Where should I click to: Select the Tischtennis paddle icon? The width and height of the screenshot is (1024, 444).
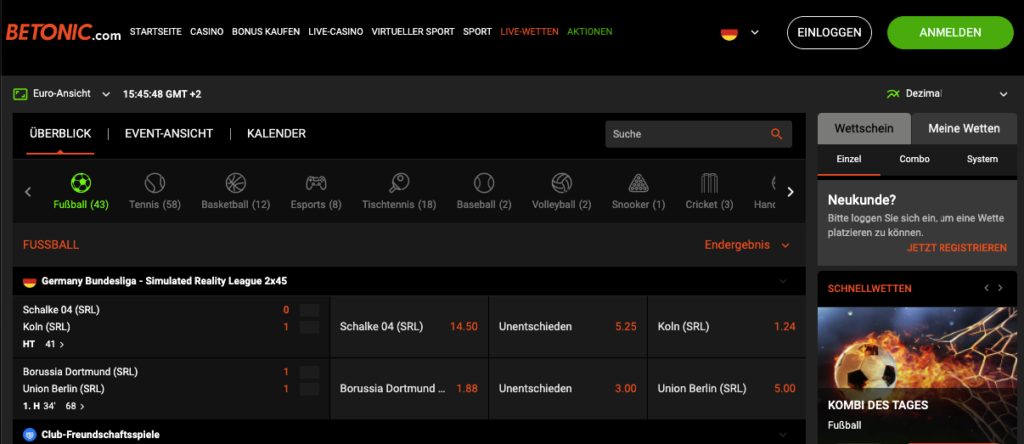pyautogui.click(x=398, y=183)
